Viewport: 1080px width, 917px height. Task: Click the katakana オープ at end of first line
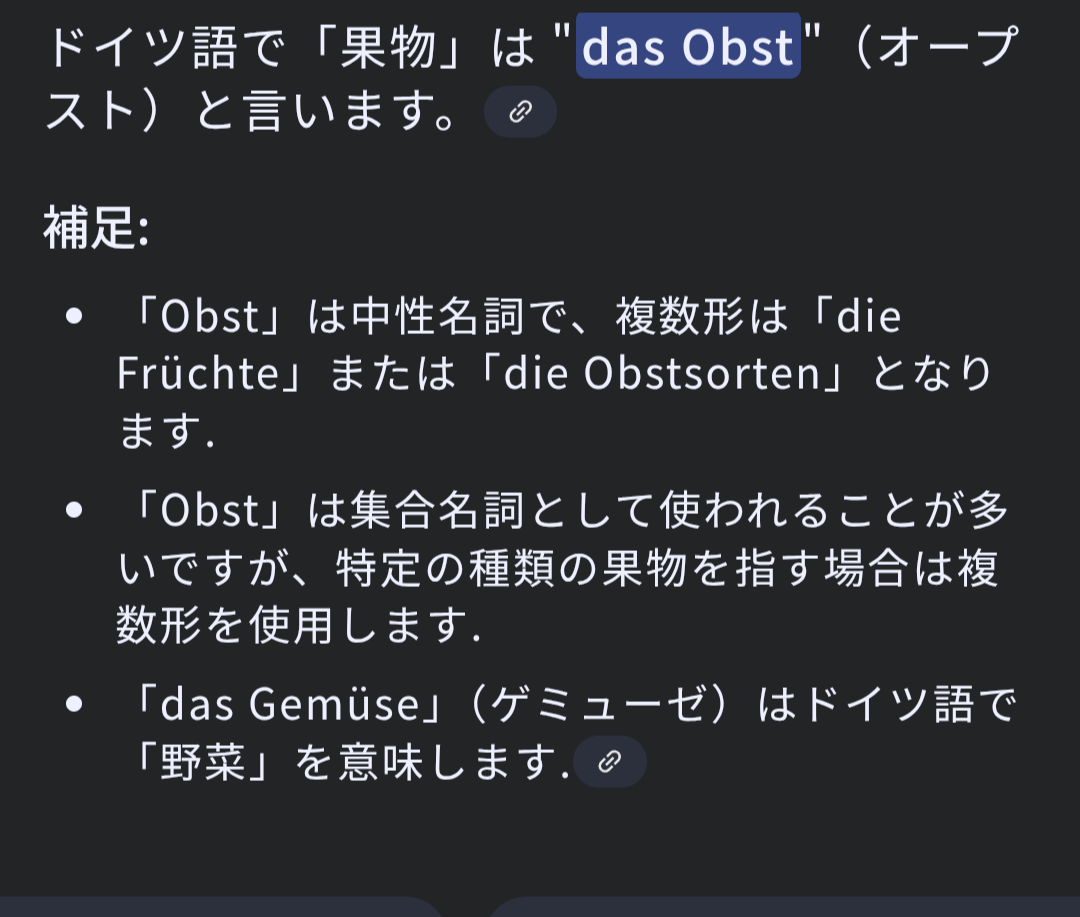[x=949, y=47]
